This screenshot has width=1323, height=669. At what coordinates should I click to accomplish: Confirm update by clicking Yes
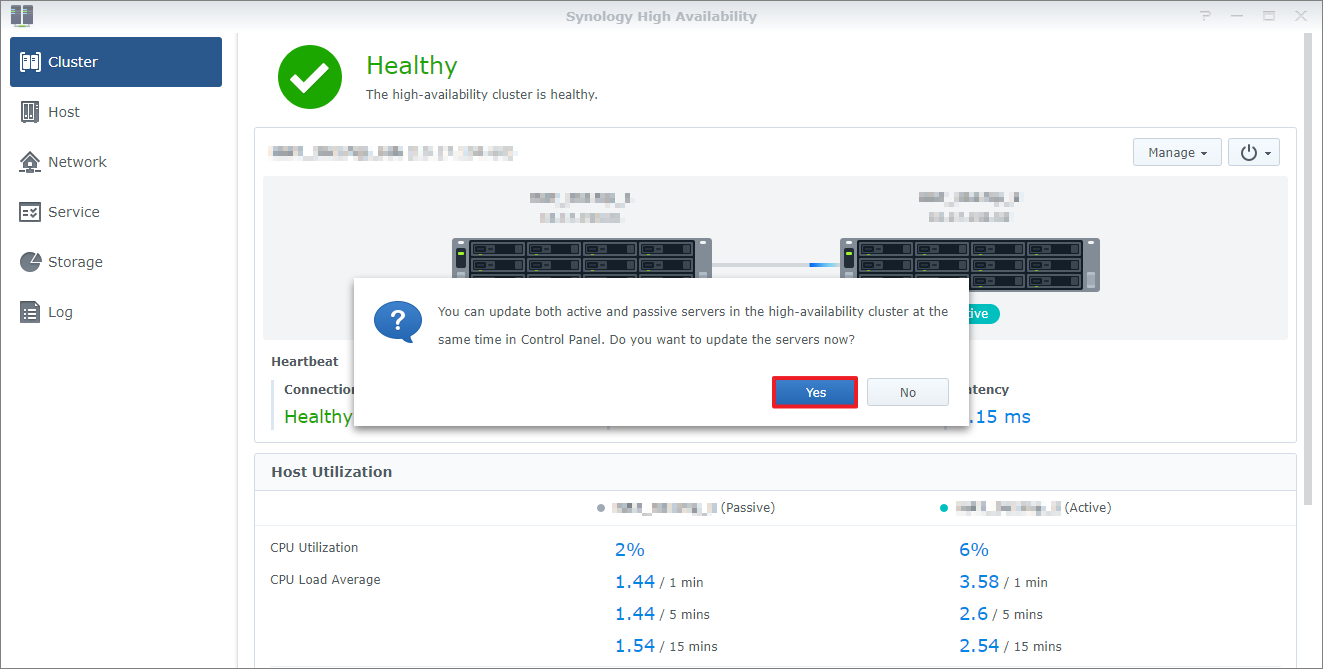pos(815,392)
